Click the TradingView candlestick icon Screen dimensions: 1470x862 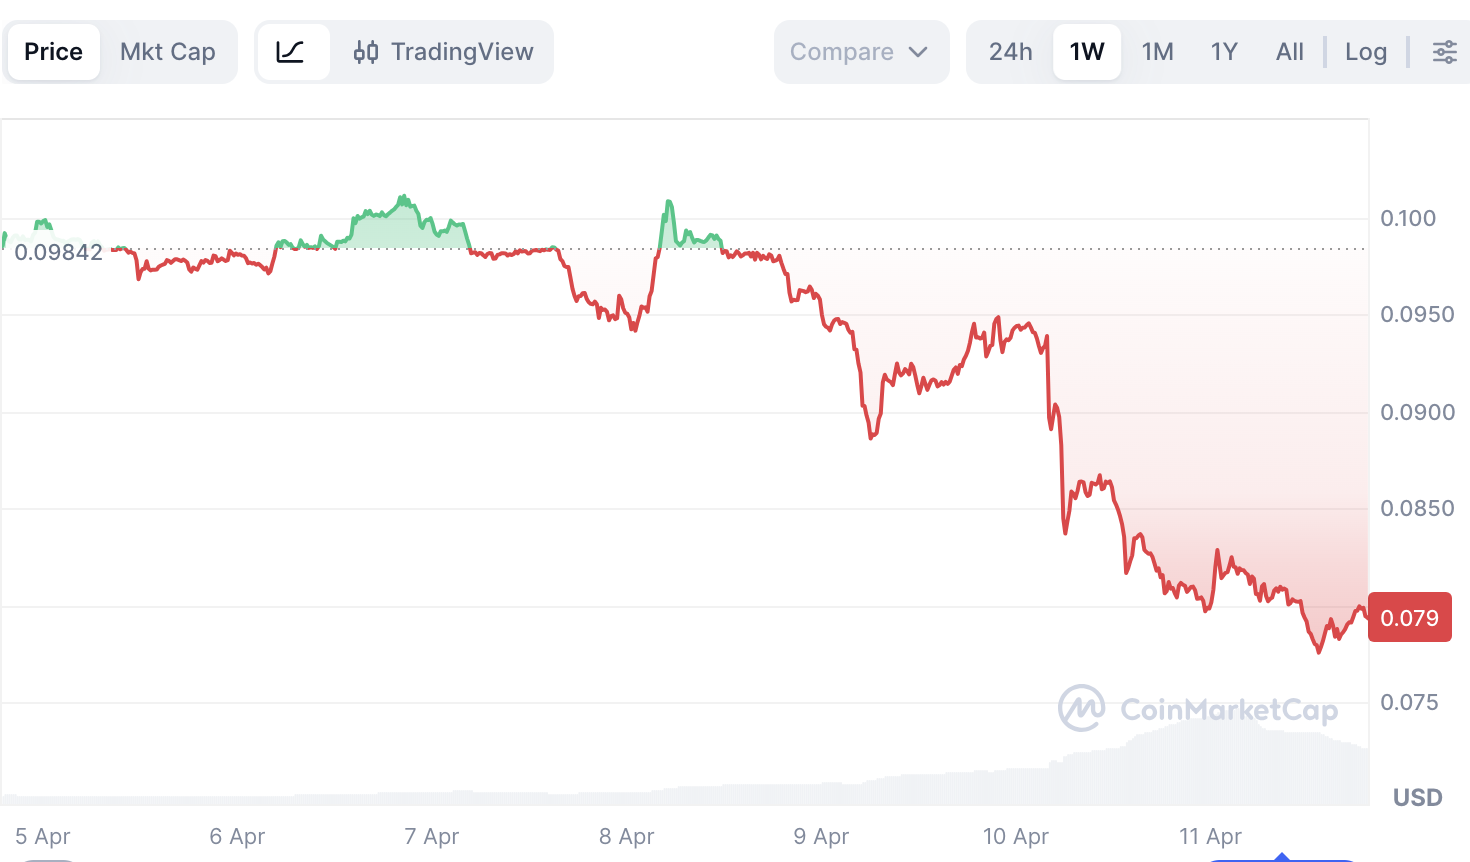366,52
